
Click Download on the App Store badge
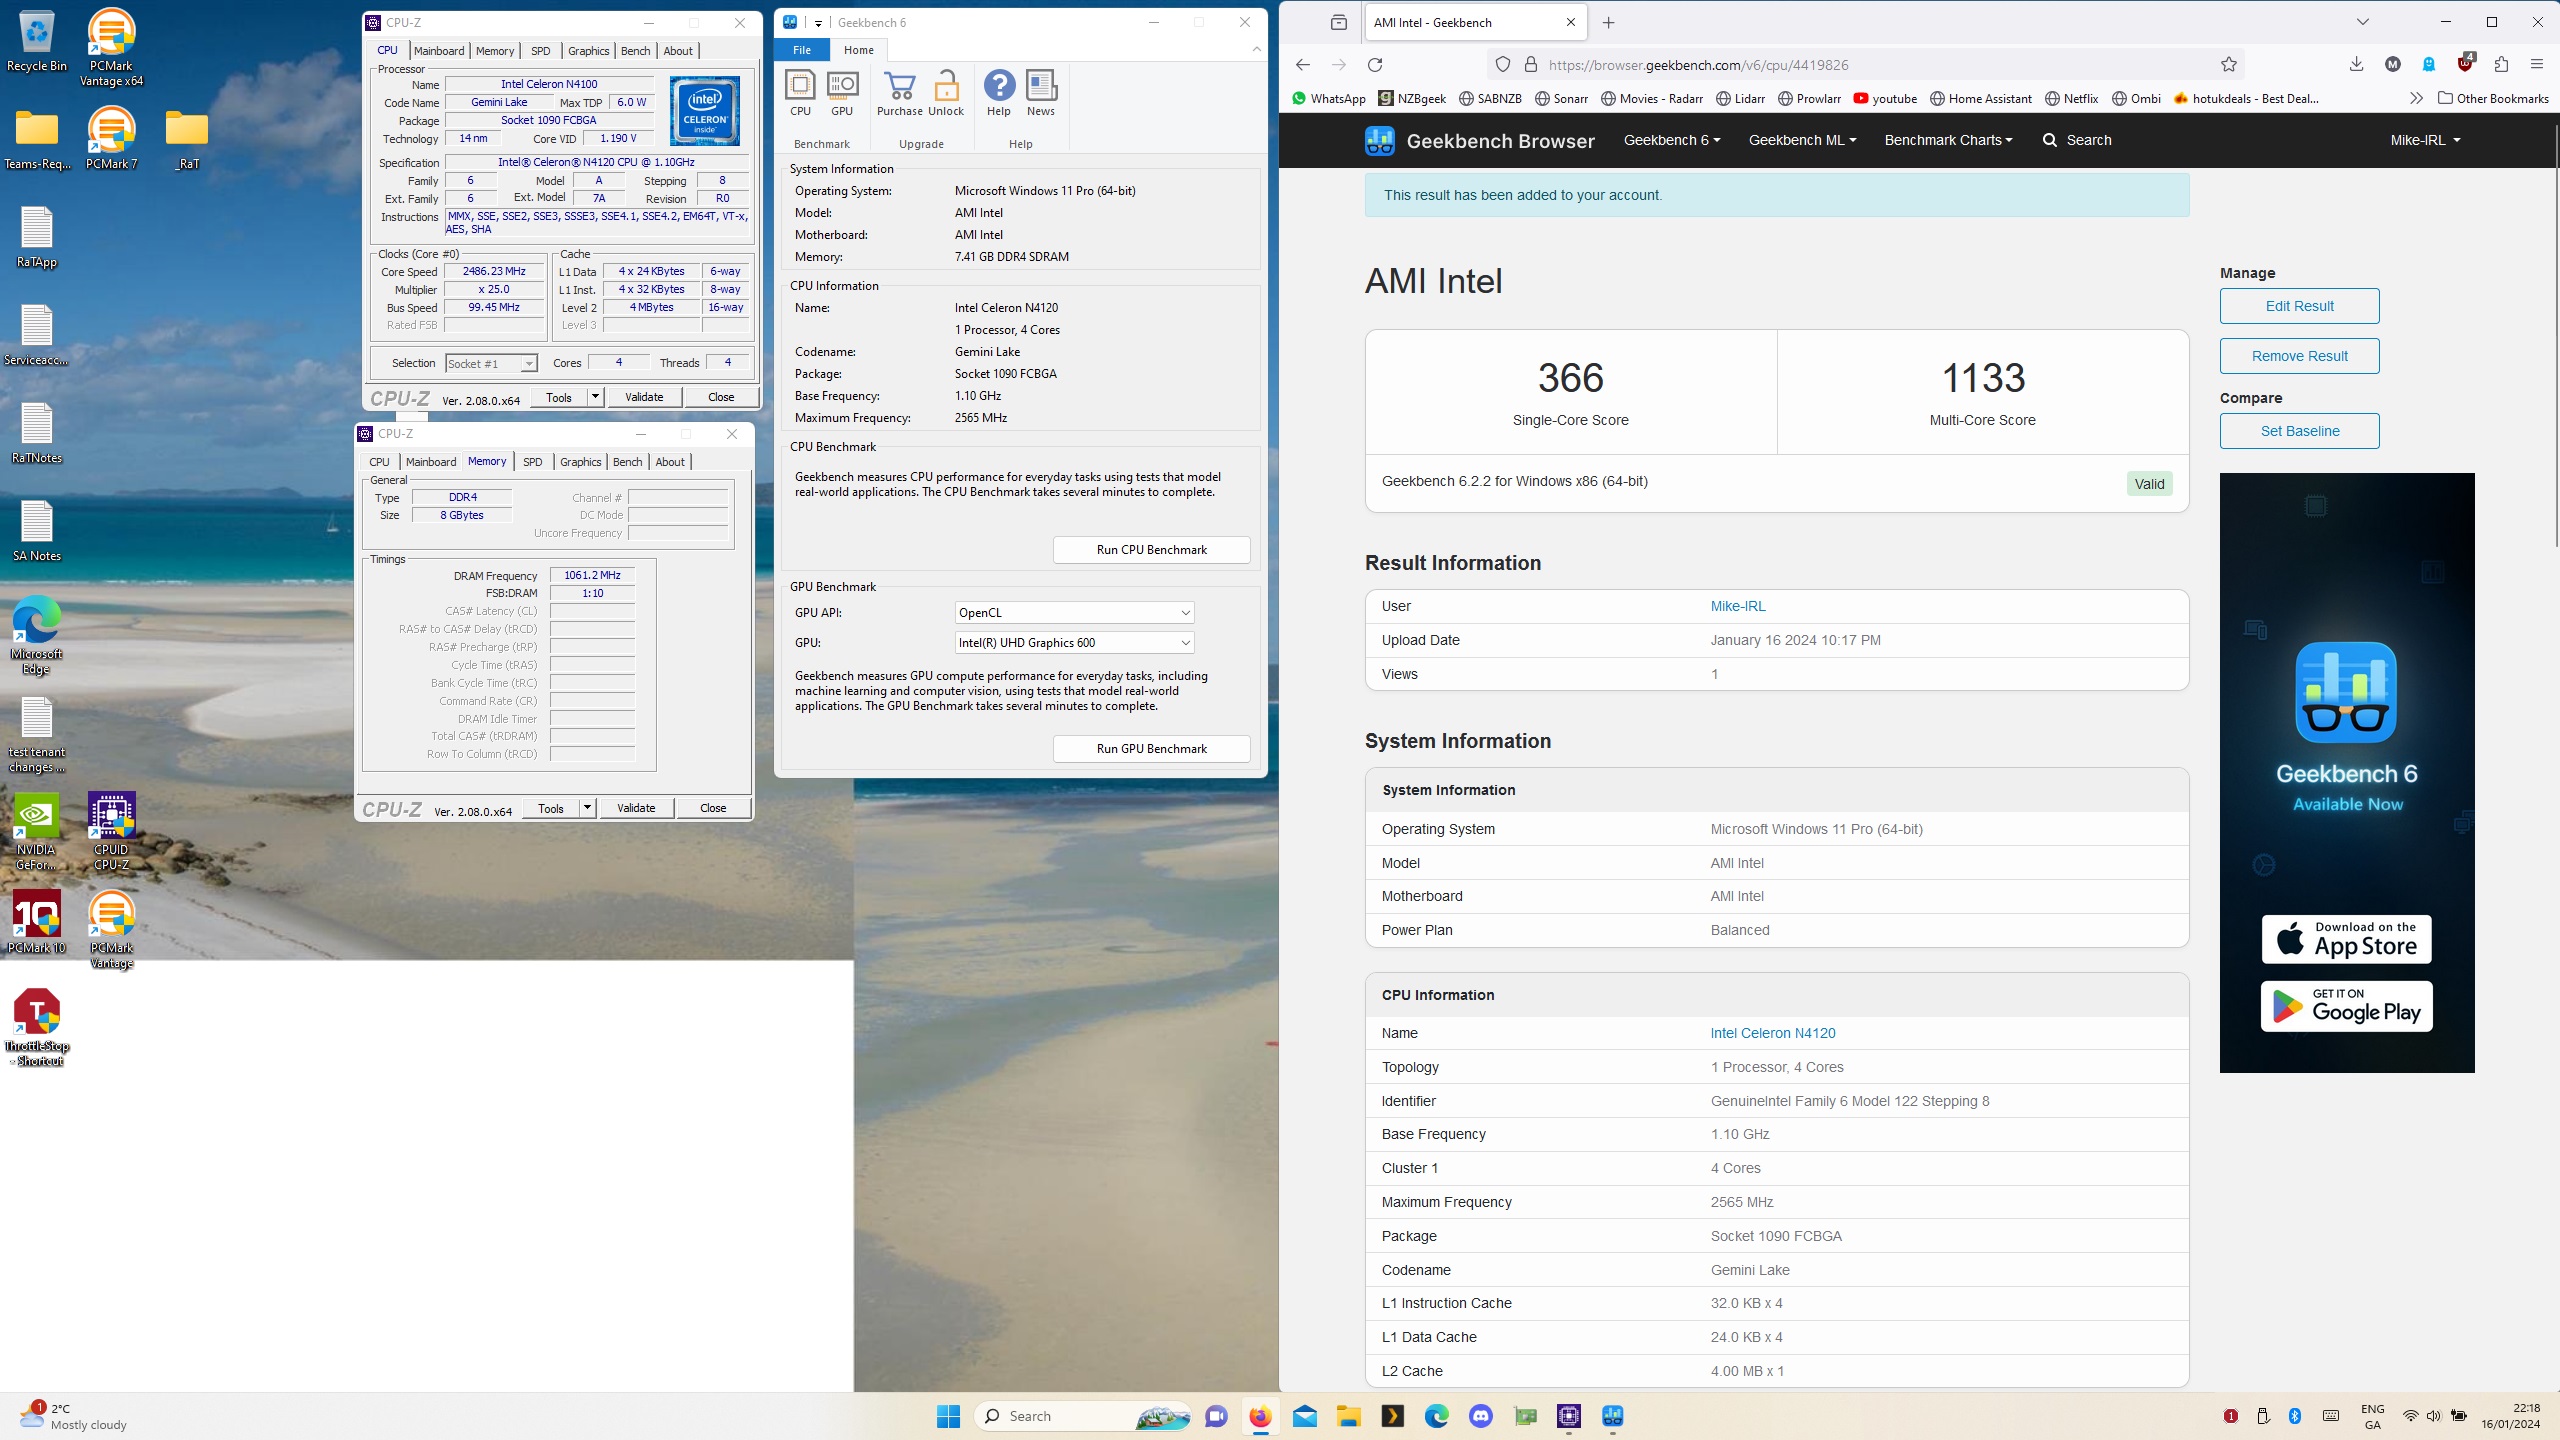[2346, 939]
